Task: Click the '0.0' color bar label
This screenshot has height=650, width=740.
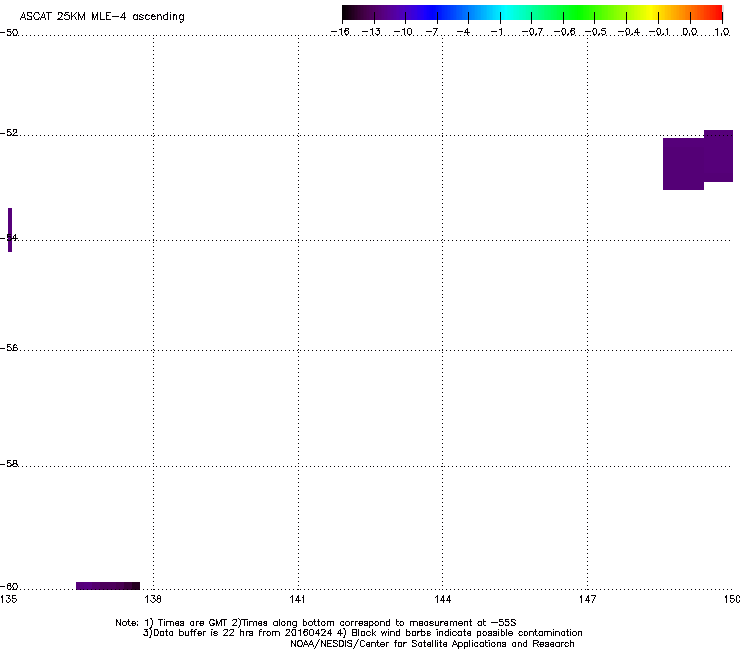Action: [x=690, y=32]
